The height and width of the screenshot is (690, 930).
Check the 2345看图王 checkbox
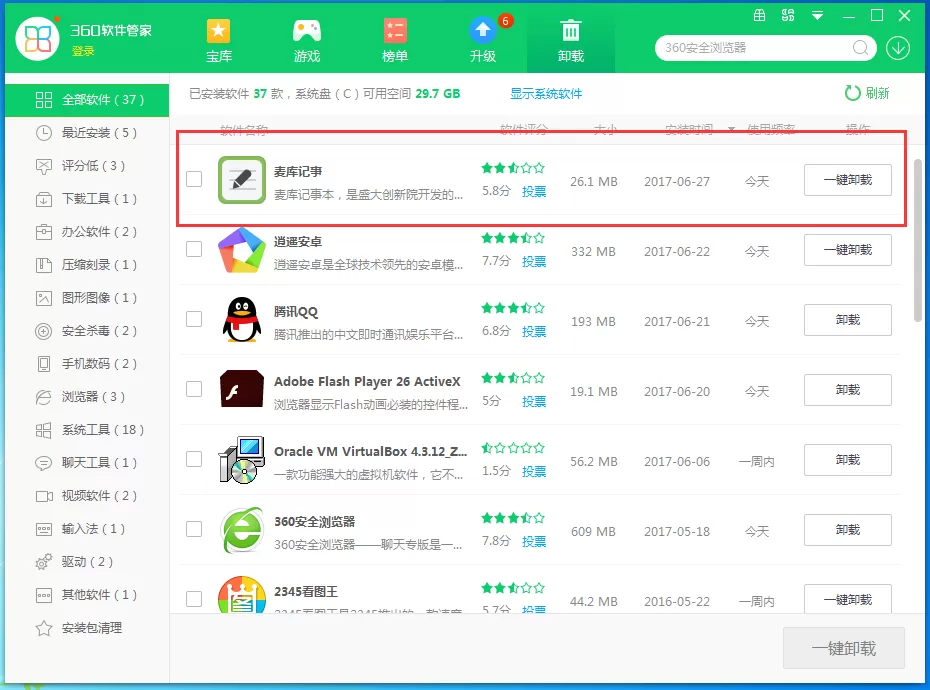tap(194, 599)
